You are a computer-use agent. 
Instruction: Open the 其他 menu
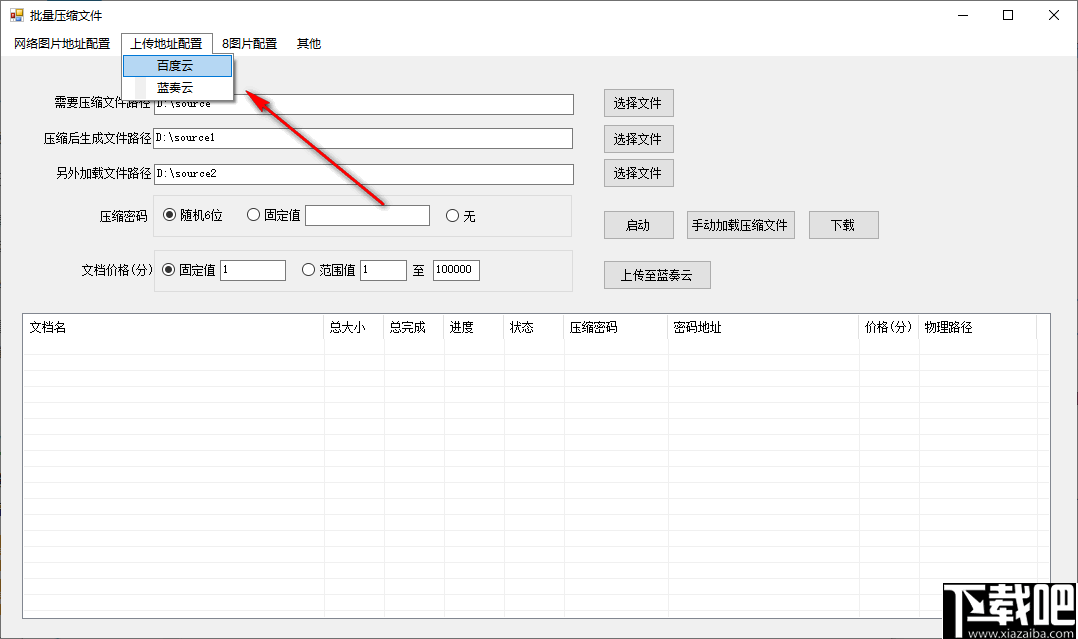pyautogui.click(x=308, y=43)
